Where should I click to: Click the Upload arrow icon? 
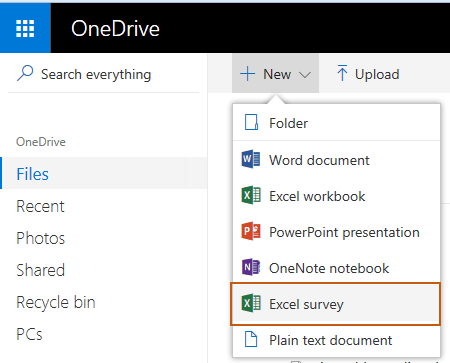click(x=342, y=73)
